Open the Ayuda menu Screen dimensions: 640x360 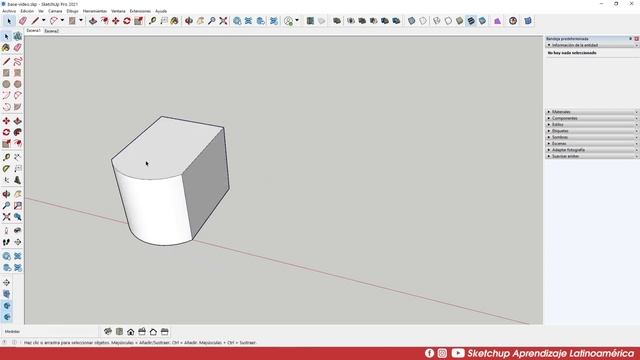click(161, 11)
